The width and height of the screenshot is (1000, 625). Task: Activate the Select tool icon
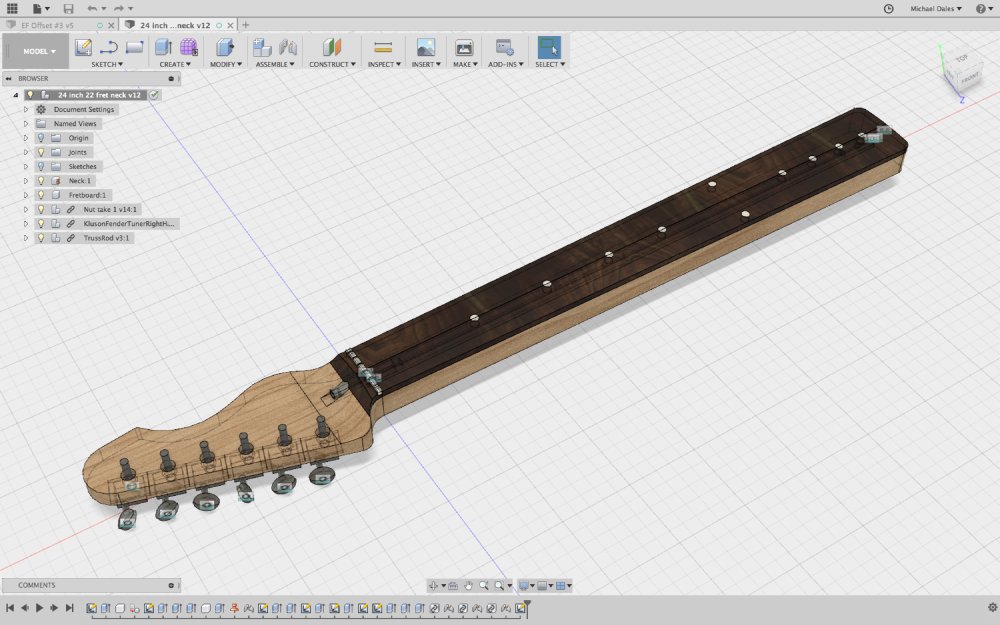click(549, 47)
